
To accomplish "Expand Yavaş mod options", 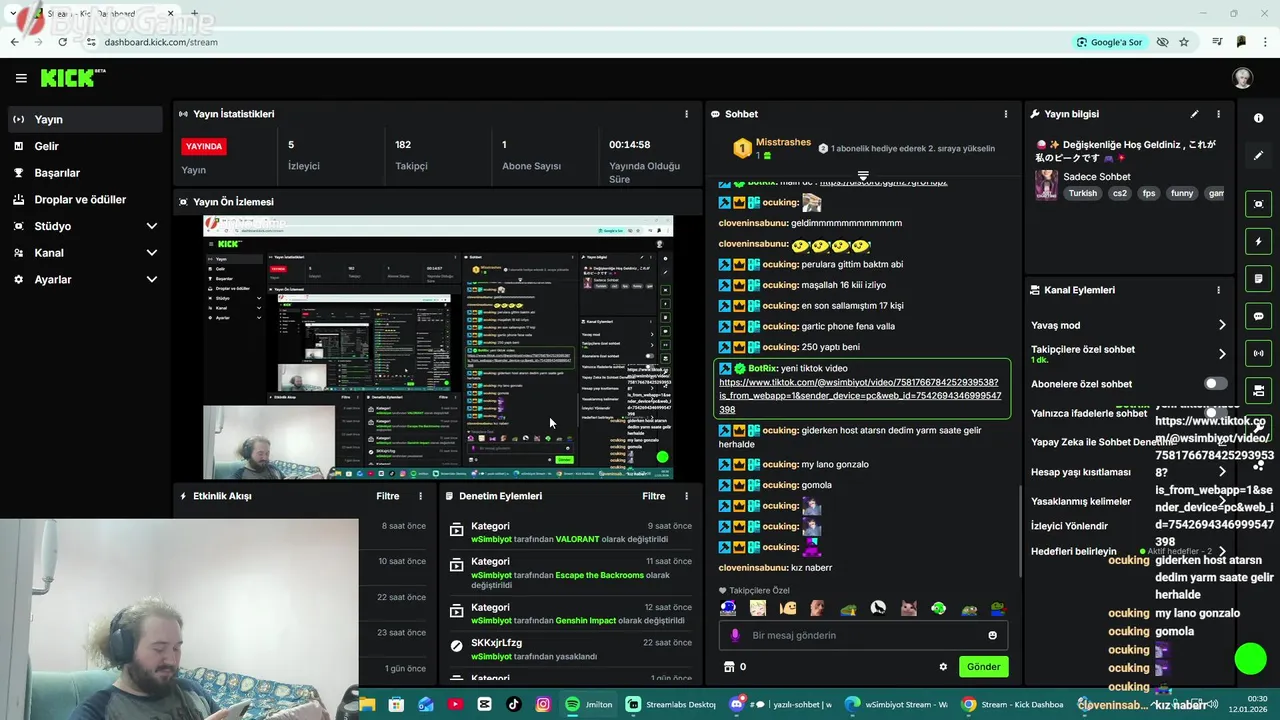I will coord(1222,325).
